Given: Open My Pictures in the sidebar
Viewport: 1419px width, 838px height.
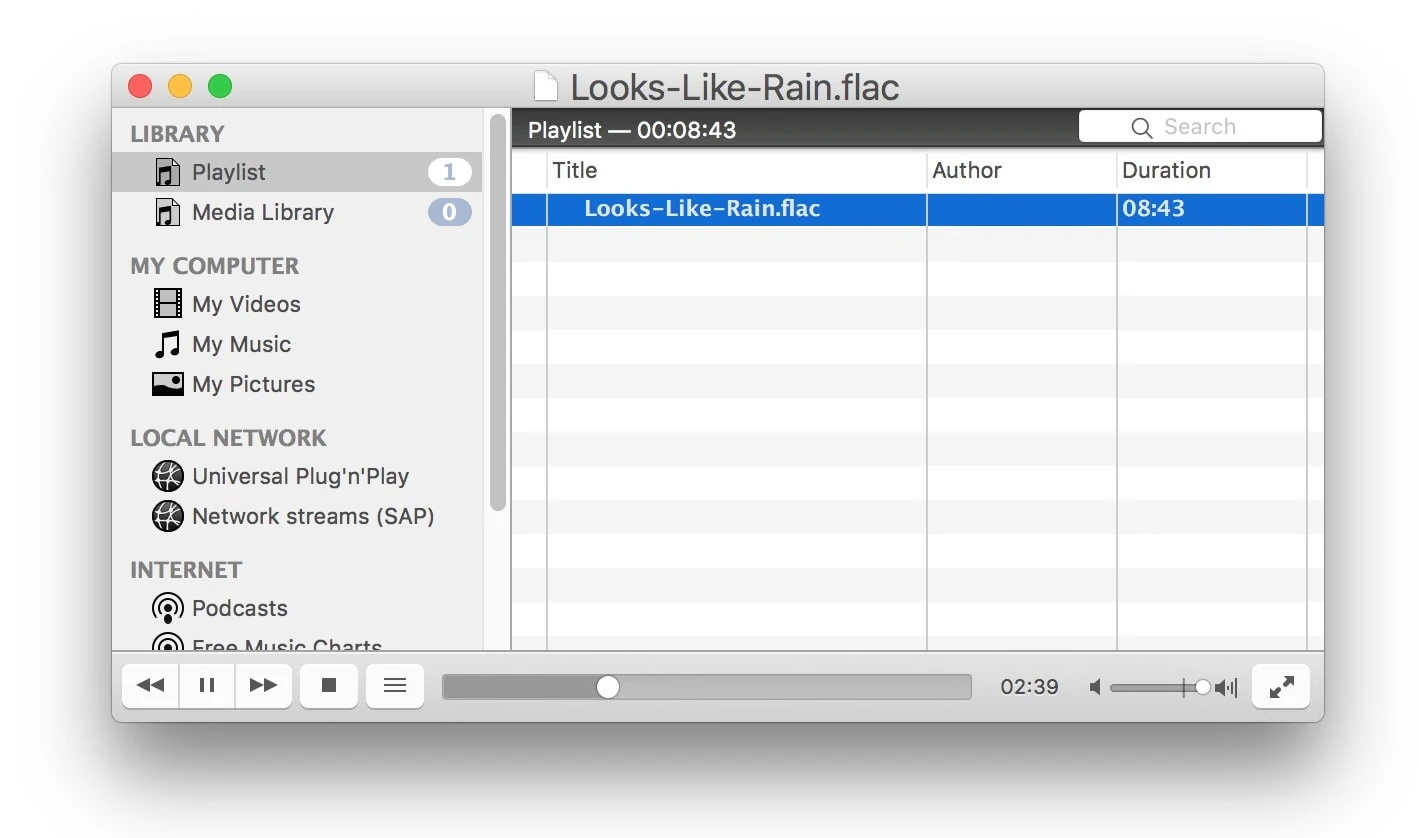Looking at the screenshot, I should 253,384.
